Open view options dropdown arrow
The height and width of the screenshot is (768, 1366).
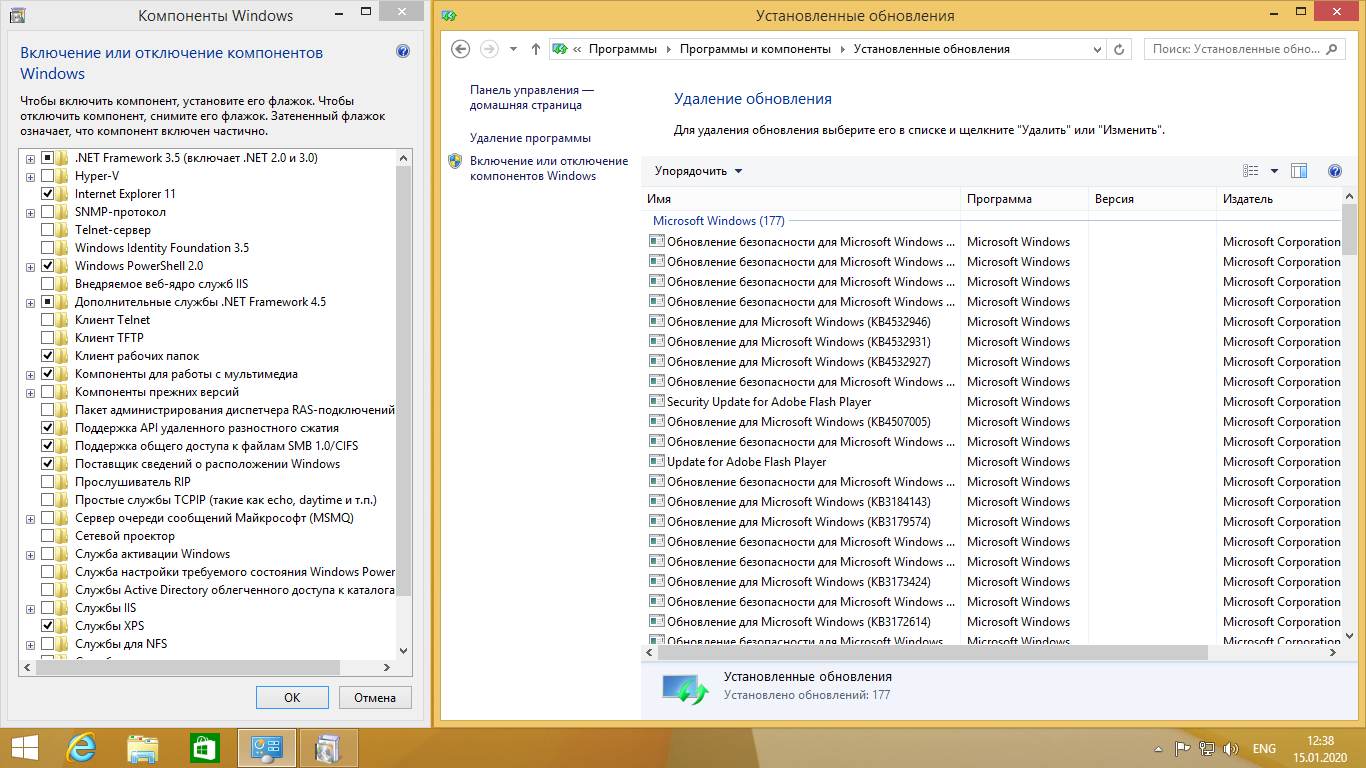pyautogui.click(x=1274, y=171)
